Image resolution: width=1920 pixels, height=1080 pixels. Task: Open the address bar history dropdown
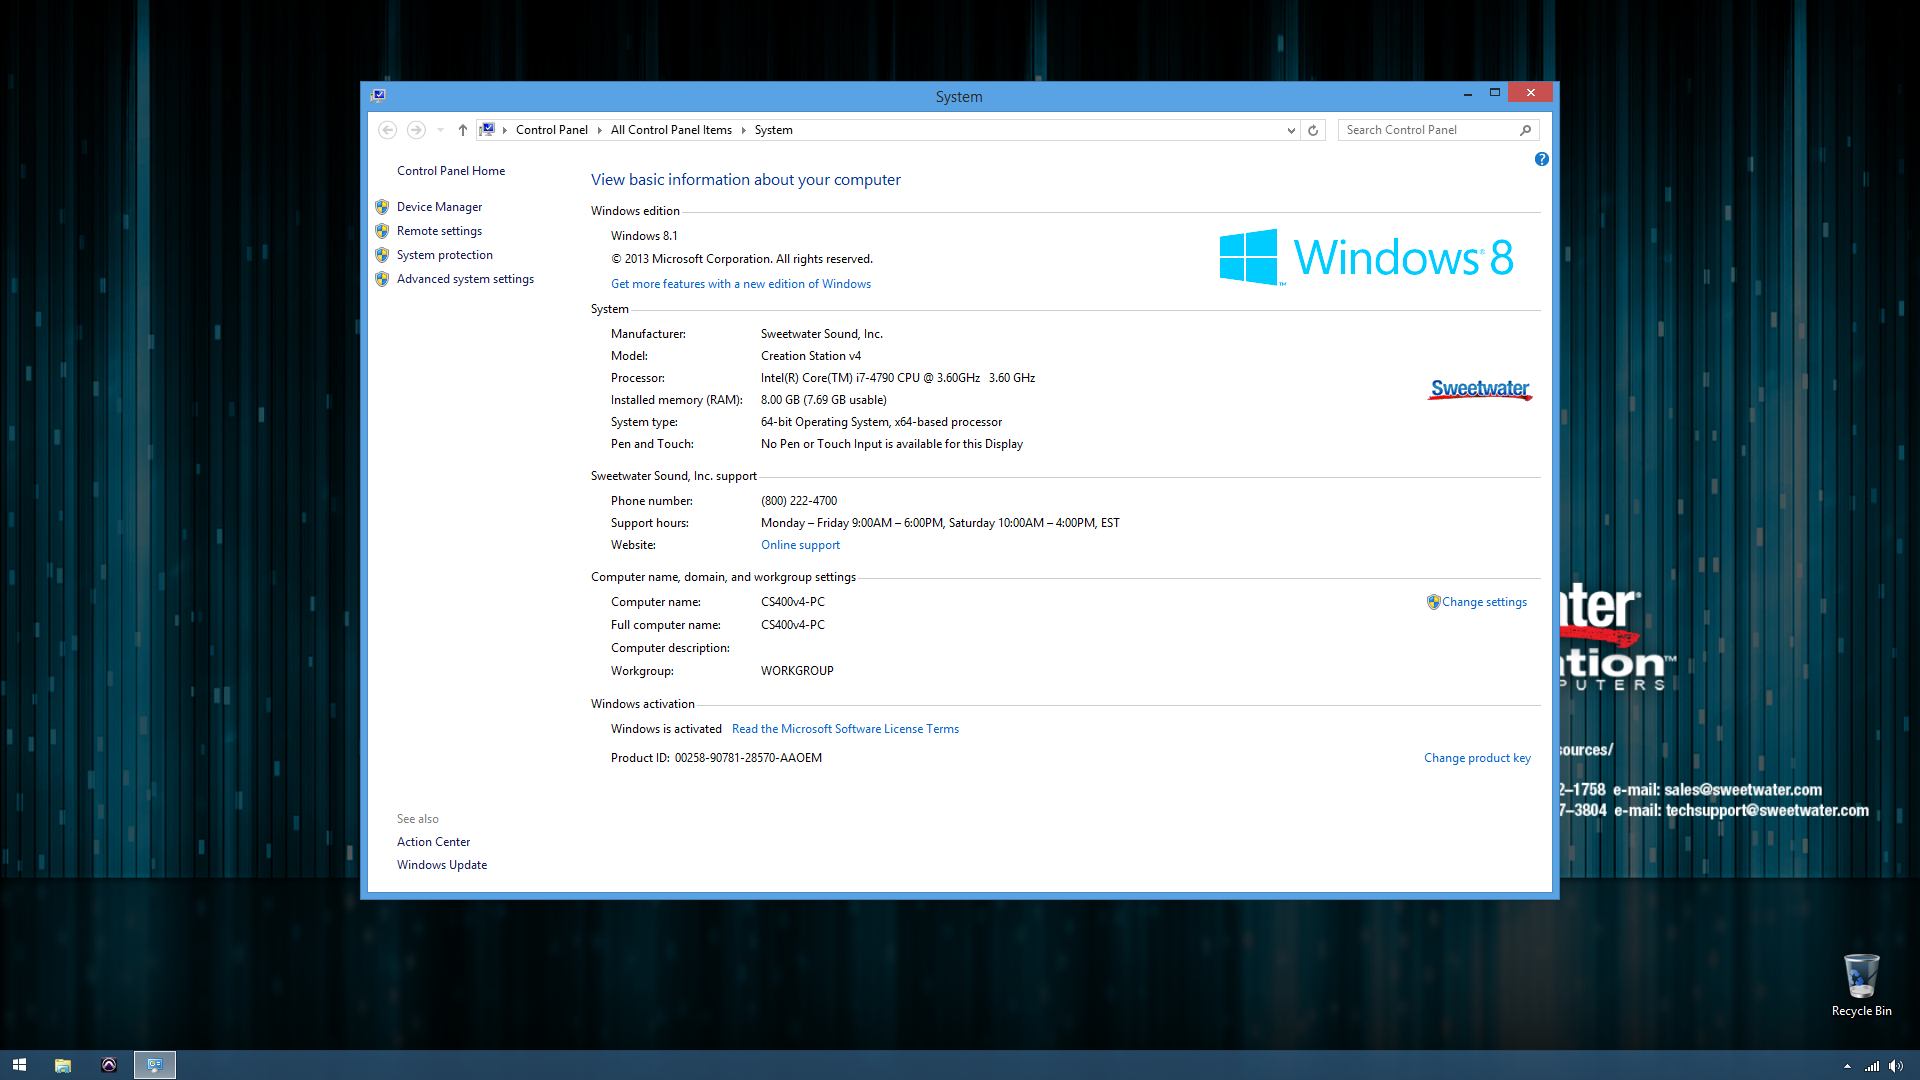(1291, 130)
